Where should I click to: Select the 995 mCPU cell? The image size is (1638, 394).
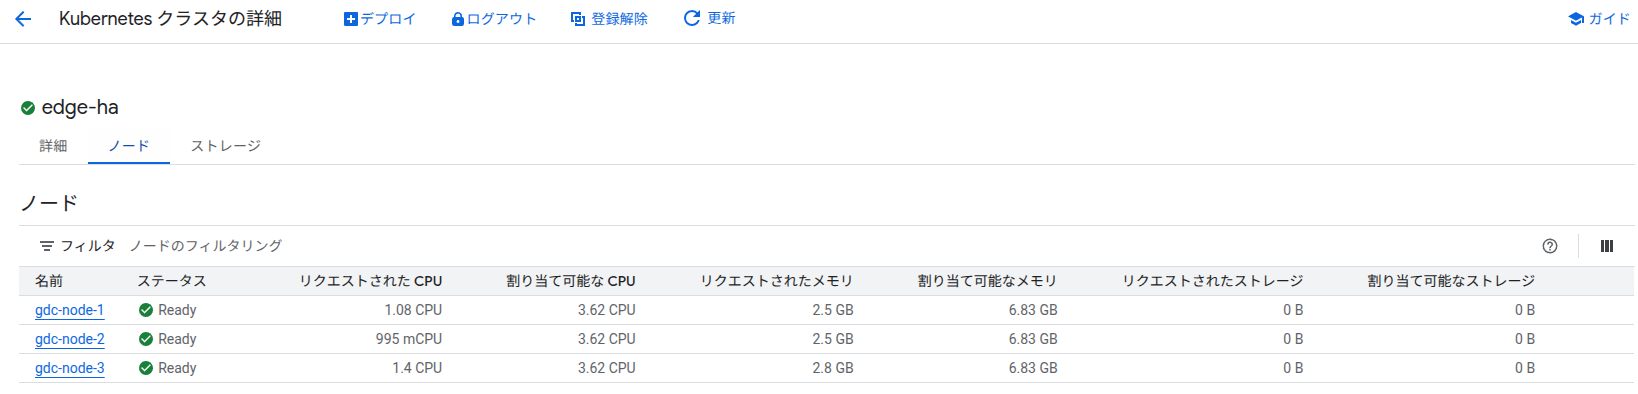click(x=408, y=339)
